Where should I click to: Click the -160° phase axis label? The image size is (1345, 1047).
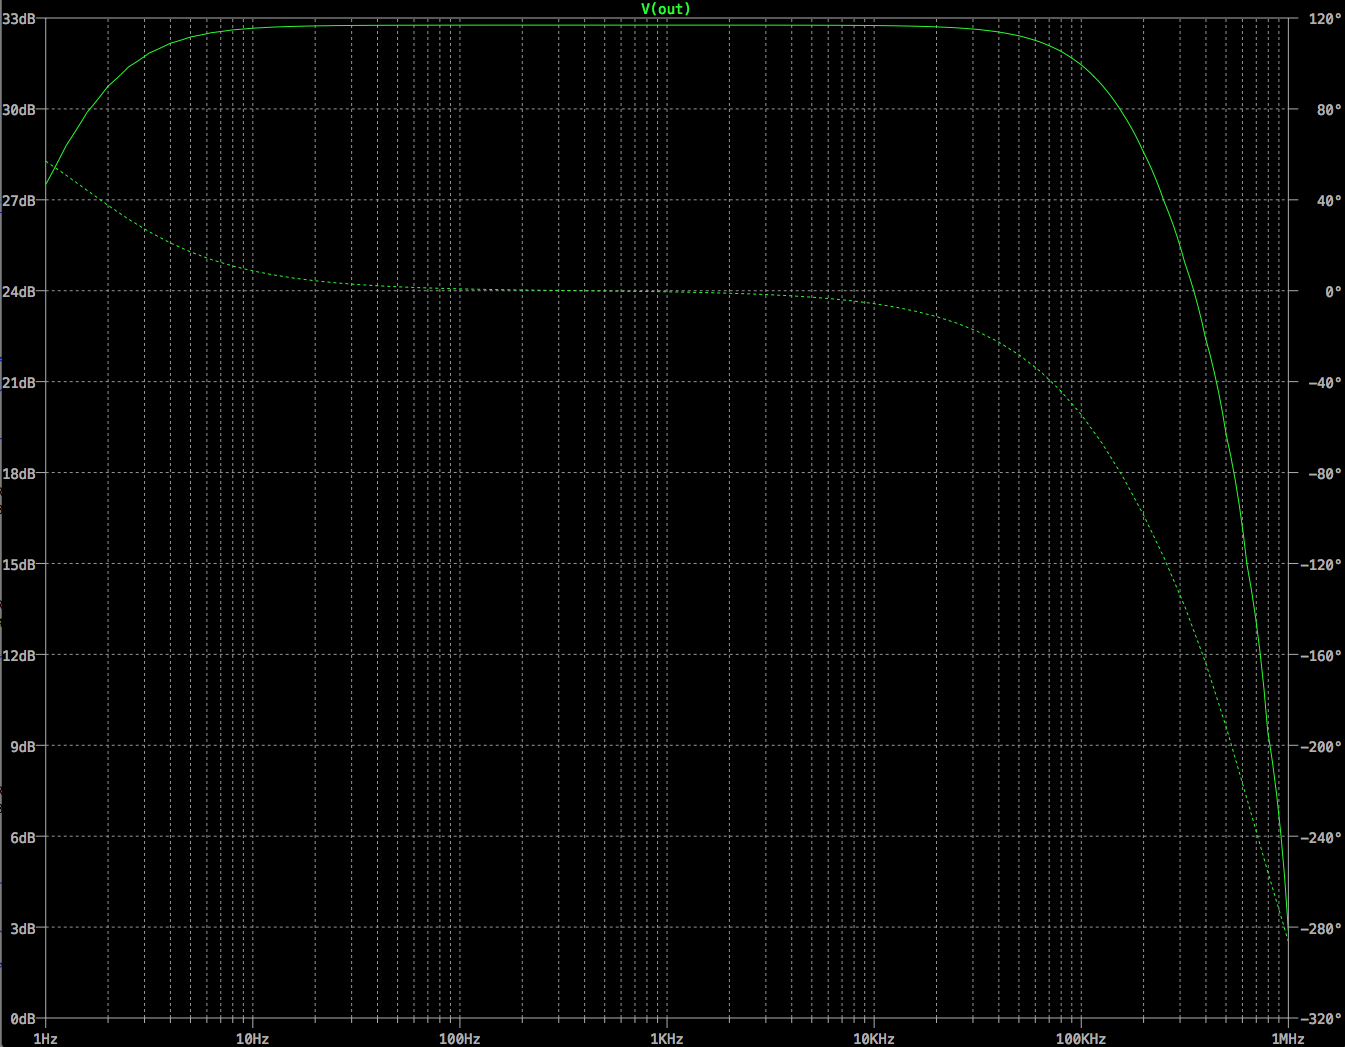point(1321,655)
